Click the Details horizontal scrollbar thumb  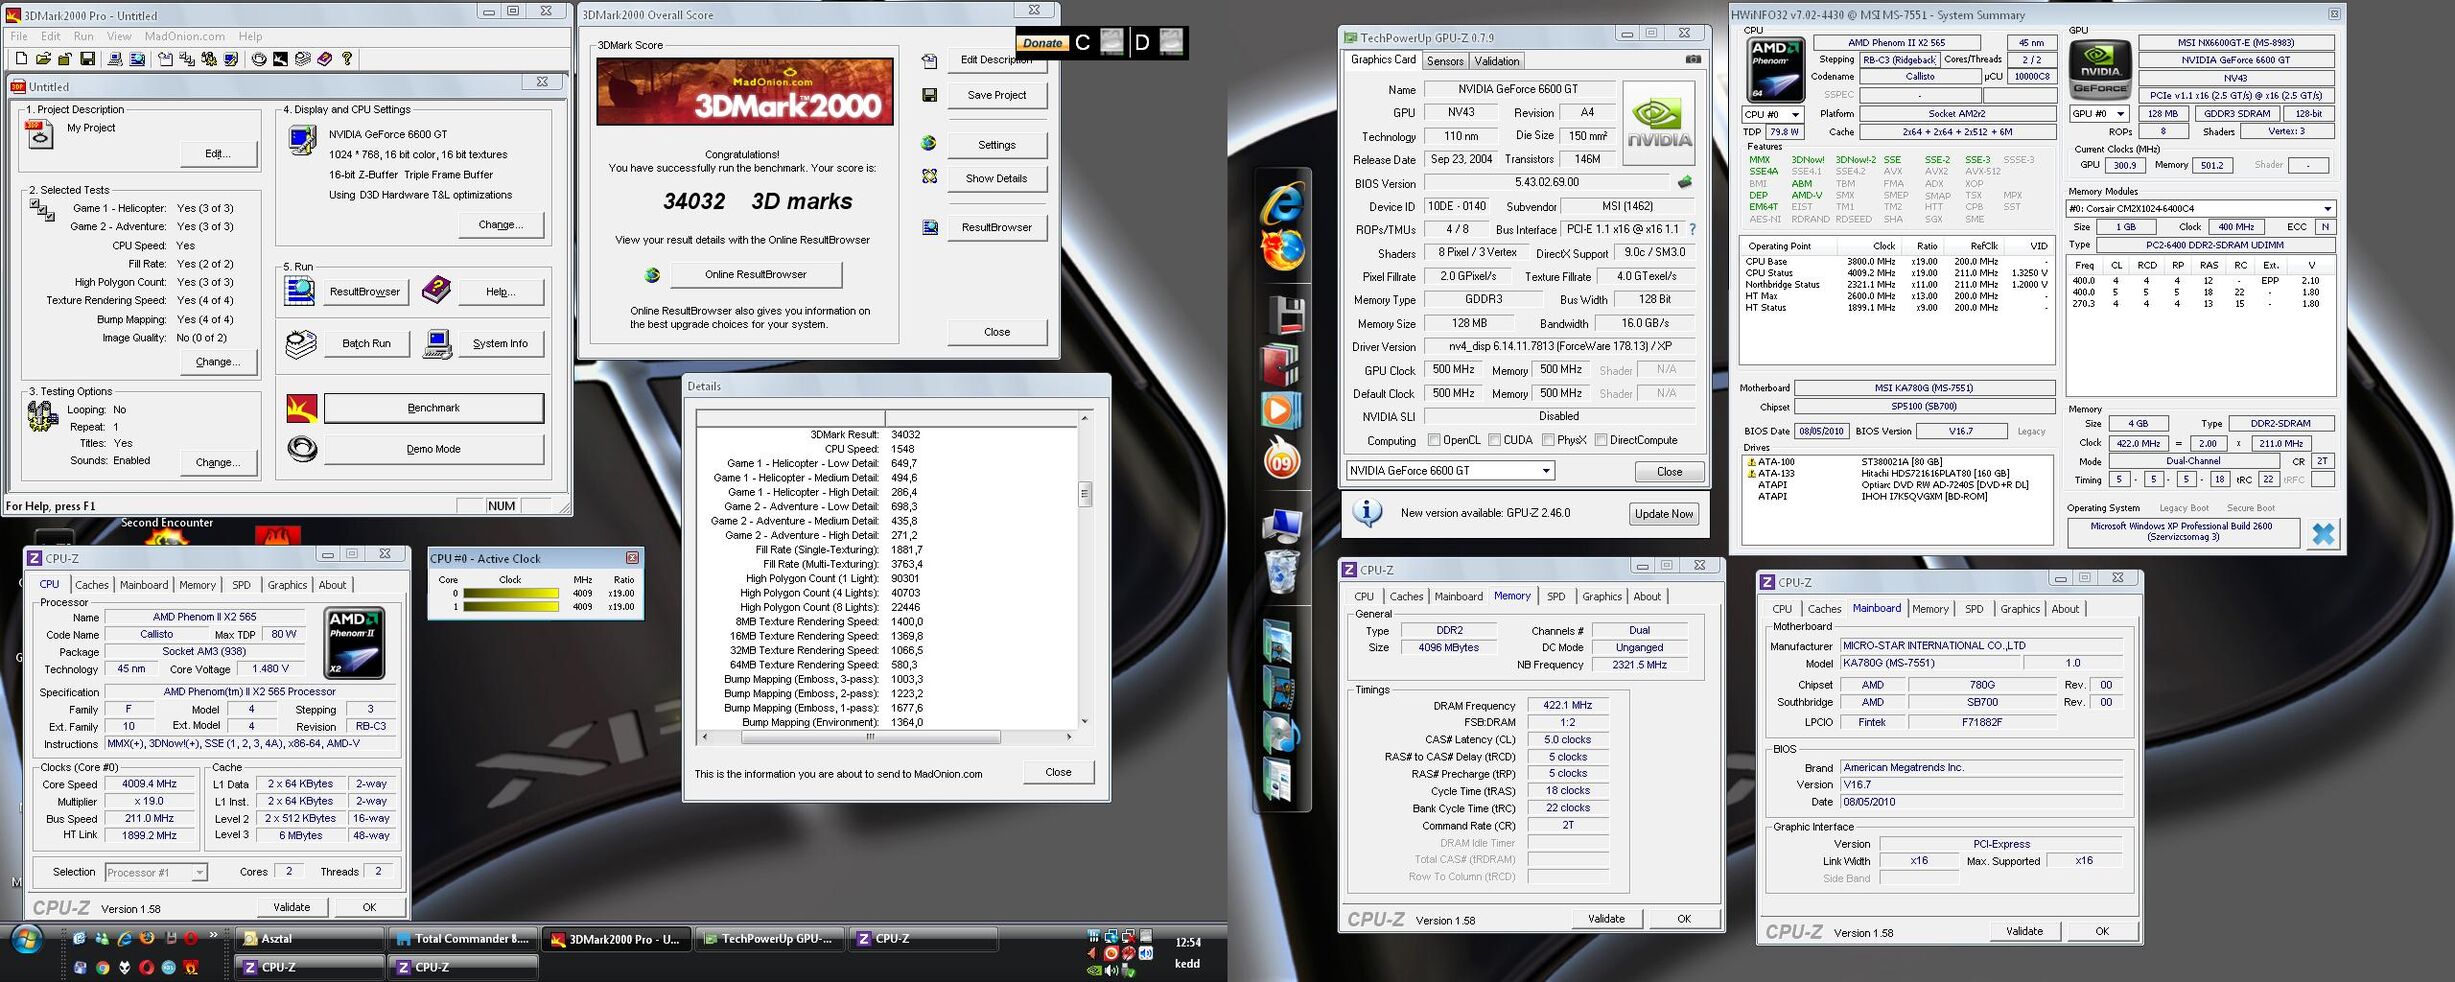pyautogui.click(x=870, y=737)
